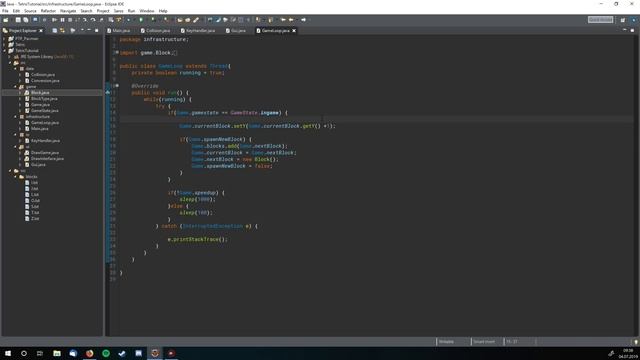Image resolution: width=640 pixels, height=360 pixels.
Task: Click the Forward navigation arrow in toolbar
Action: pyautogui.click(x=304, y=20)
